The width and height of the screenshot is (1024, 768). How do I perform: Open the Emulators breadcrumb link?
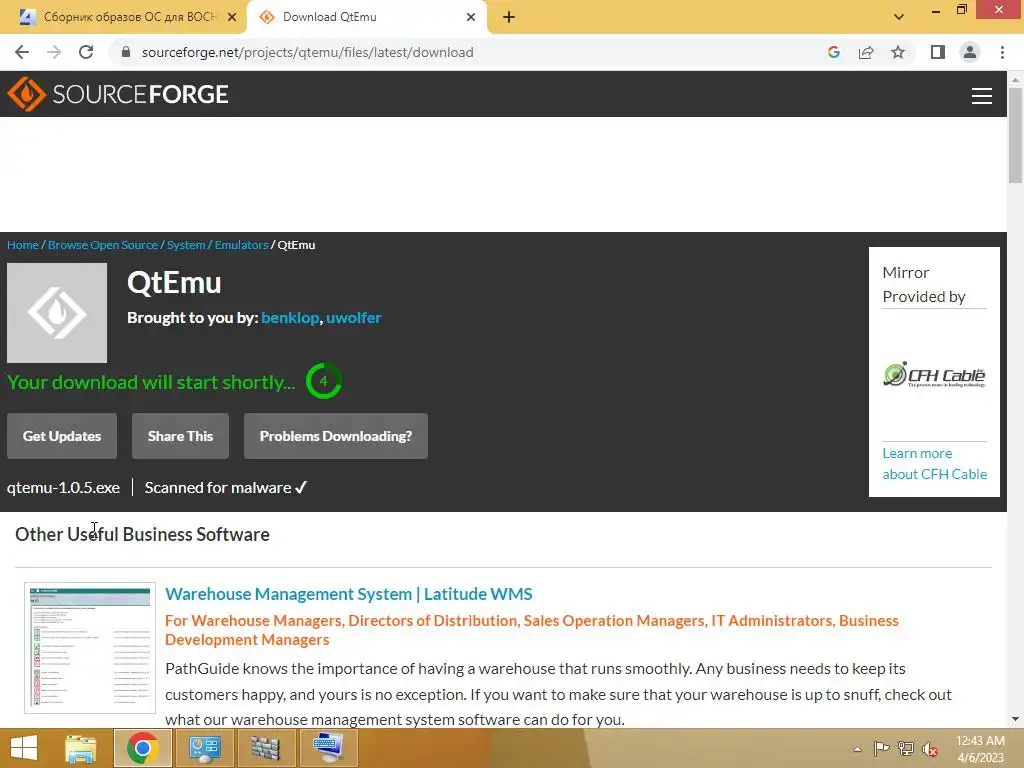(242, 245)
